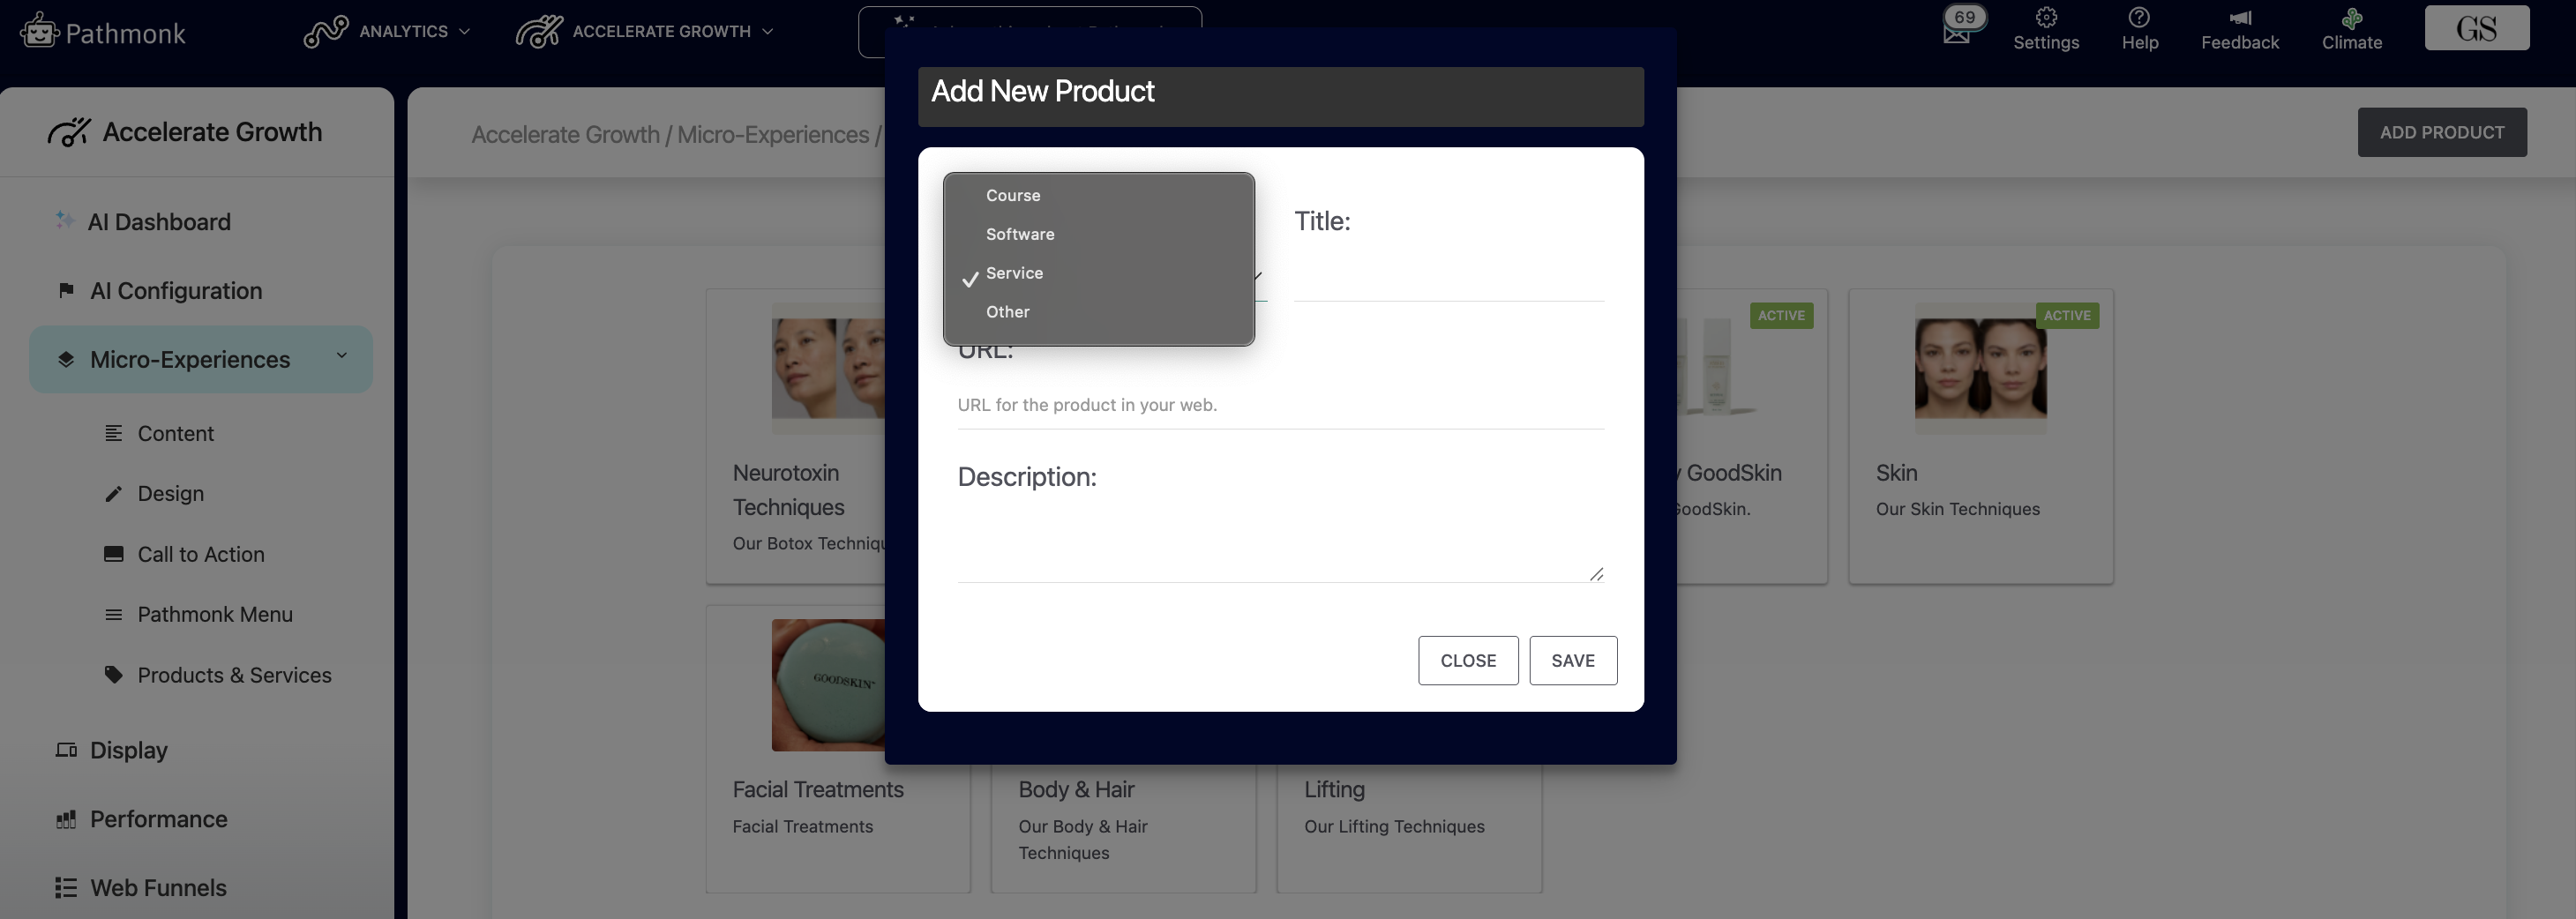Click the Content lines icon
This screenshot has width=2576, height=919.
114,433
